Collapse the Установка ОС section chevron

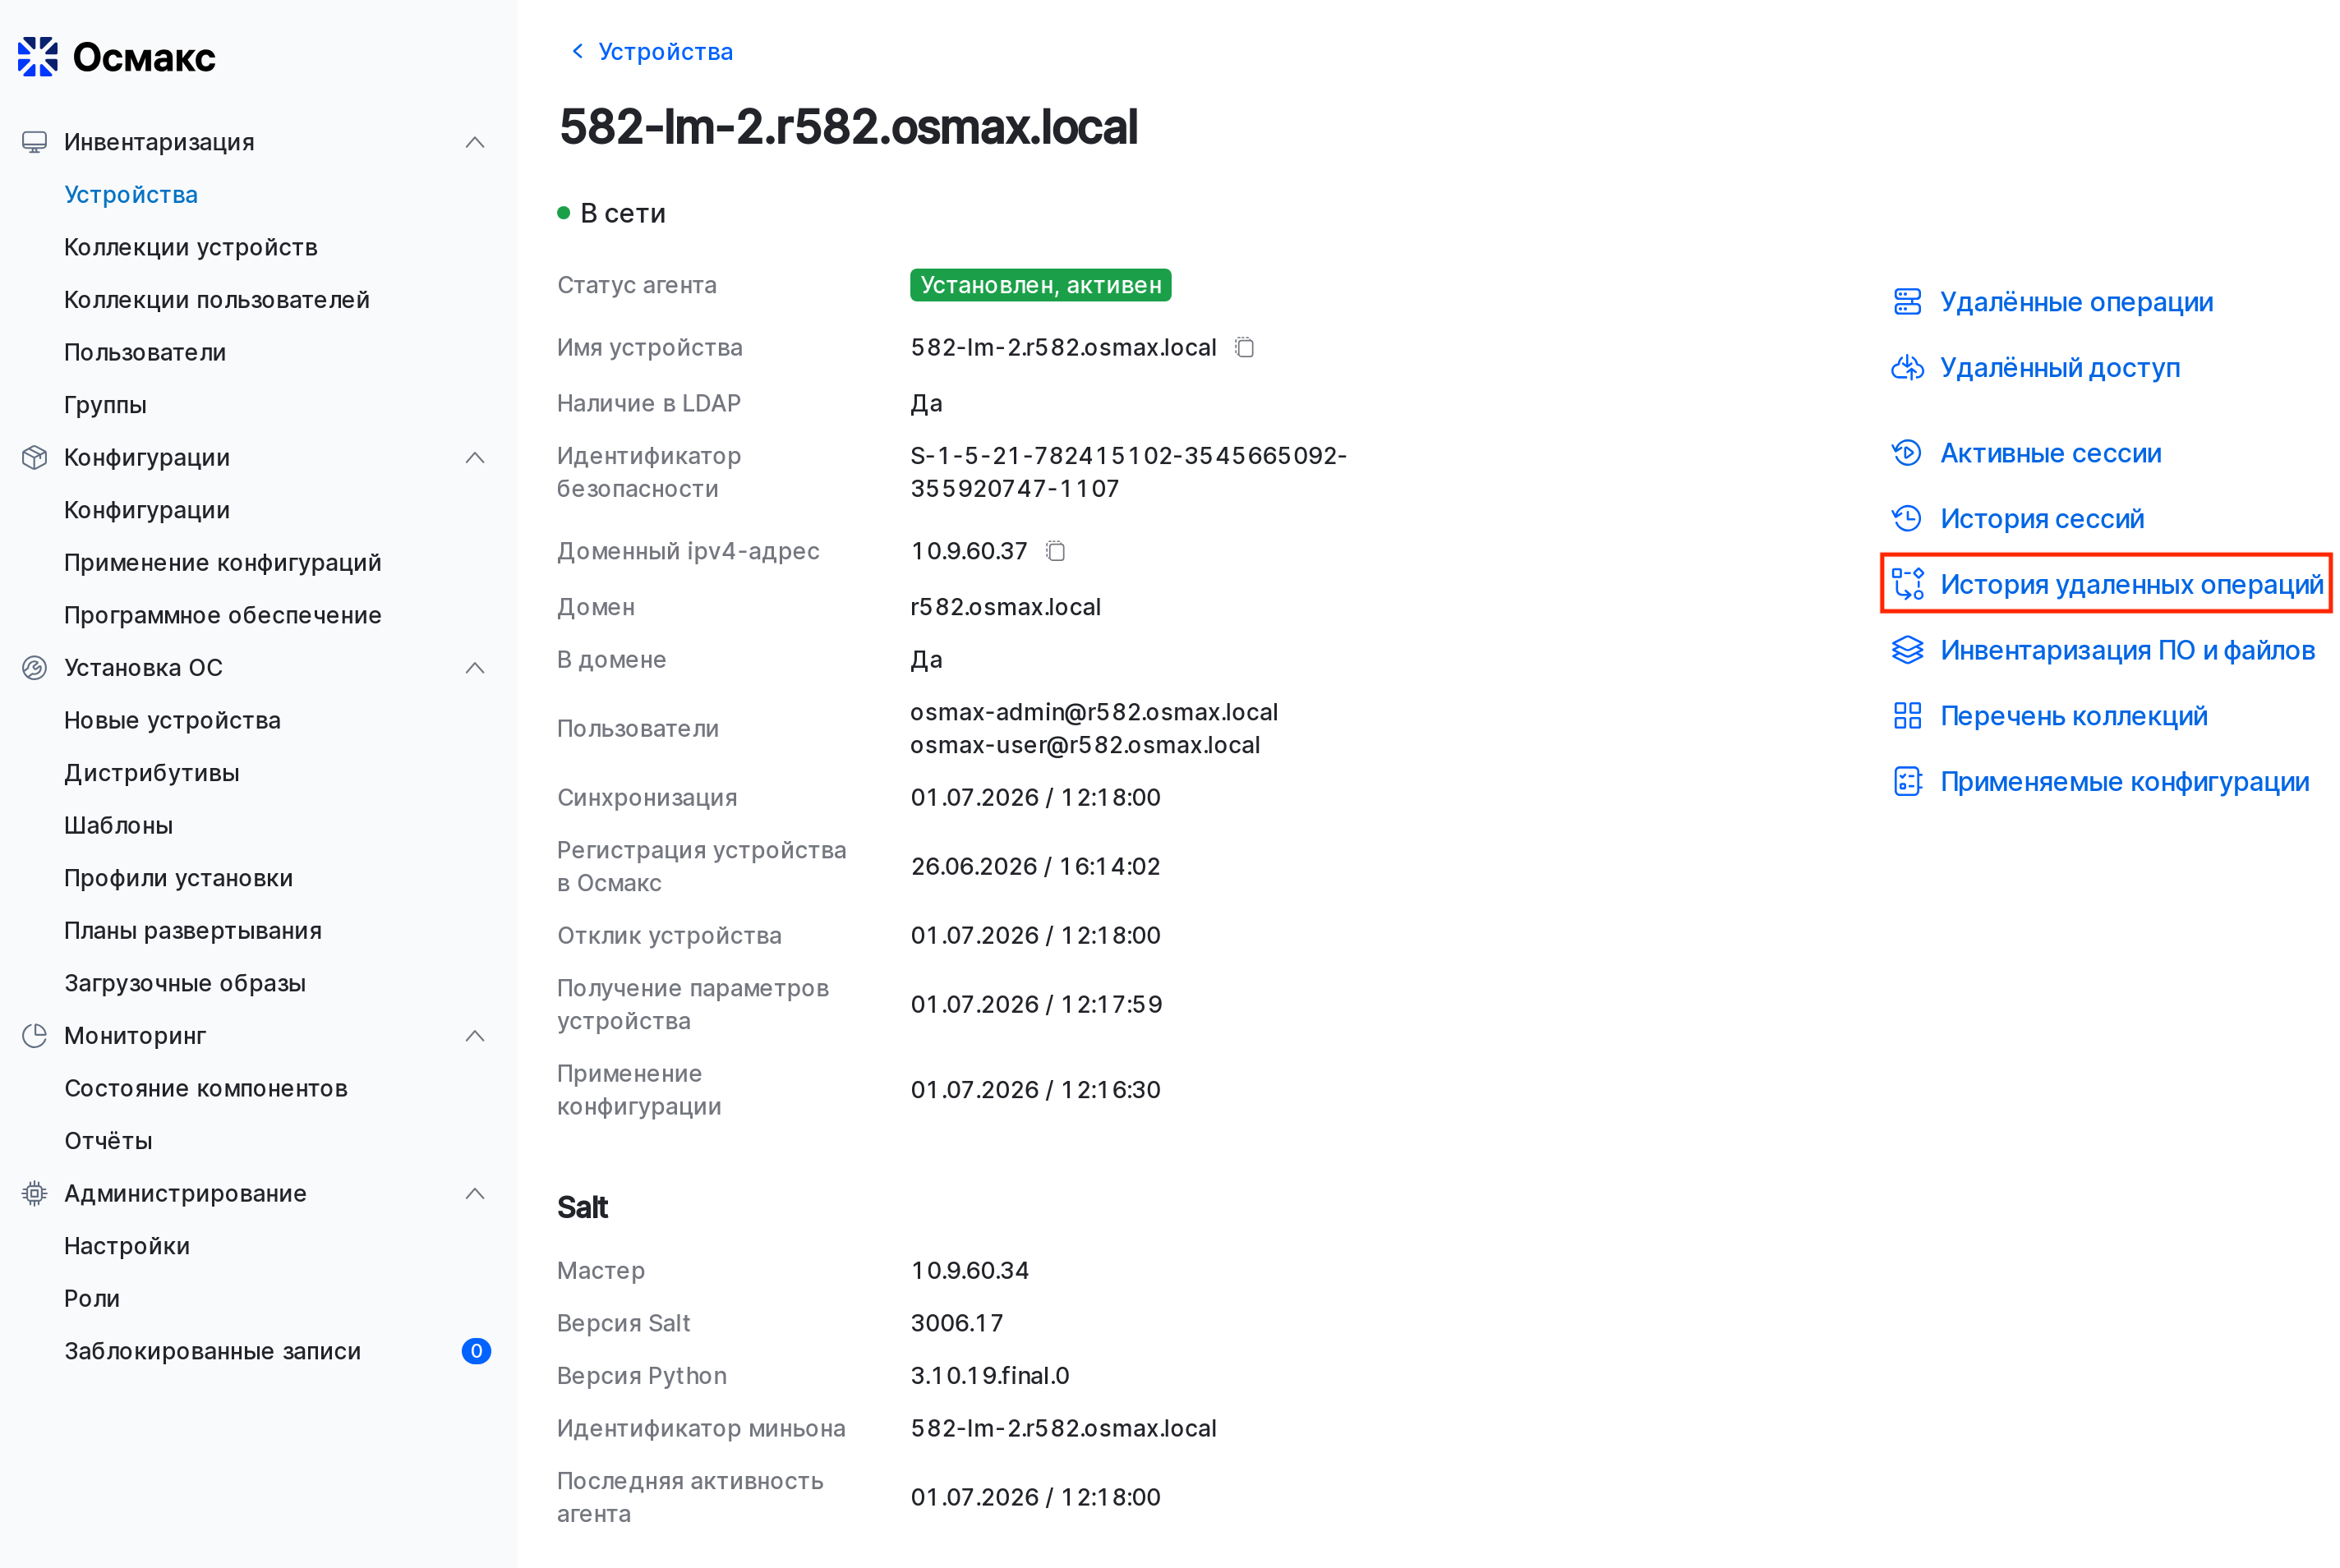(475, 667)
